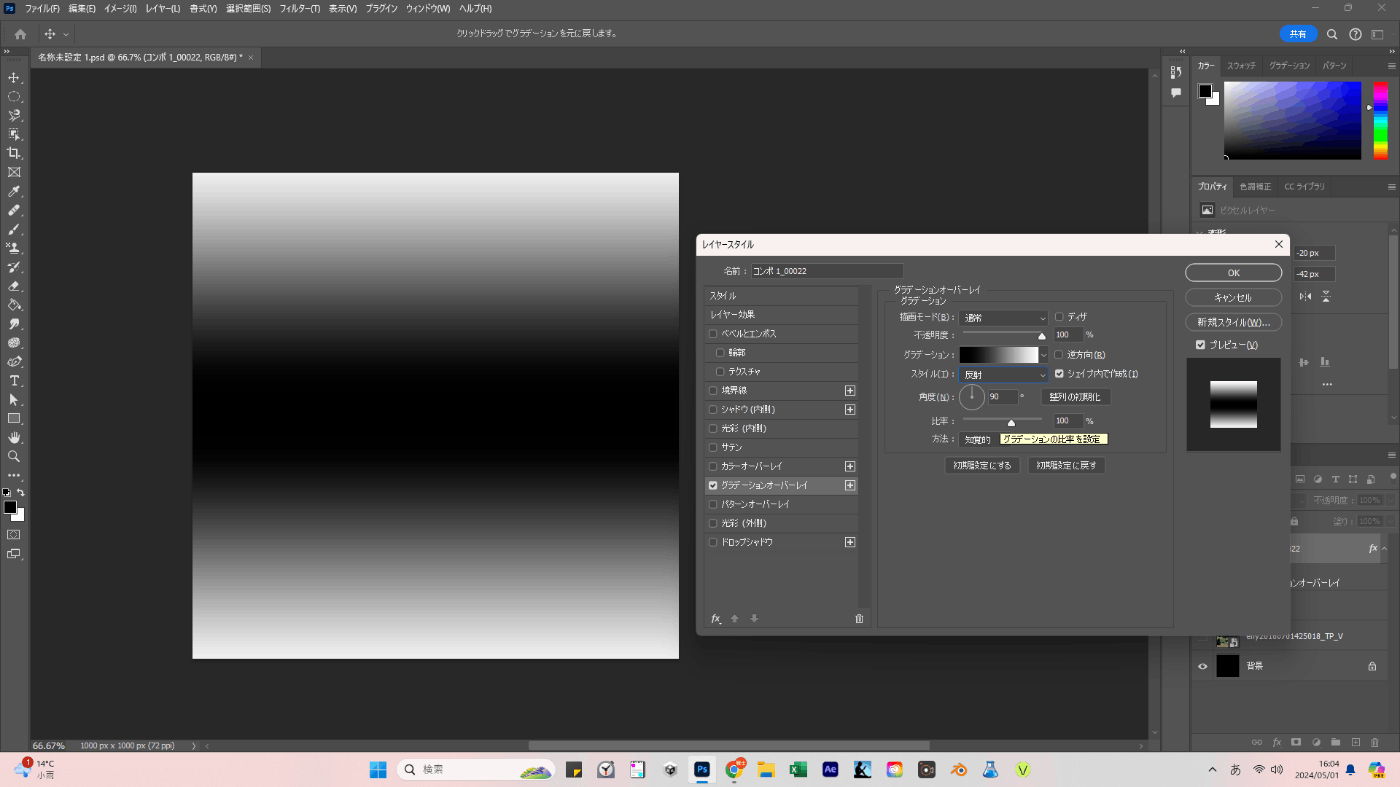Open the gradient picker dropdown arrow
Screen dimensions: 1400x787
pos(1044,355)
